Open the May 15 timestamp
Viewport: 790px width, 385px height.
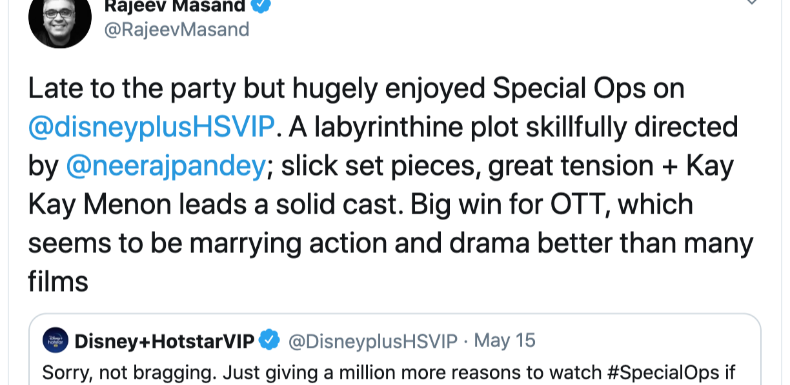(x=504, y=341)
